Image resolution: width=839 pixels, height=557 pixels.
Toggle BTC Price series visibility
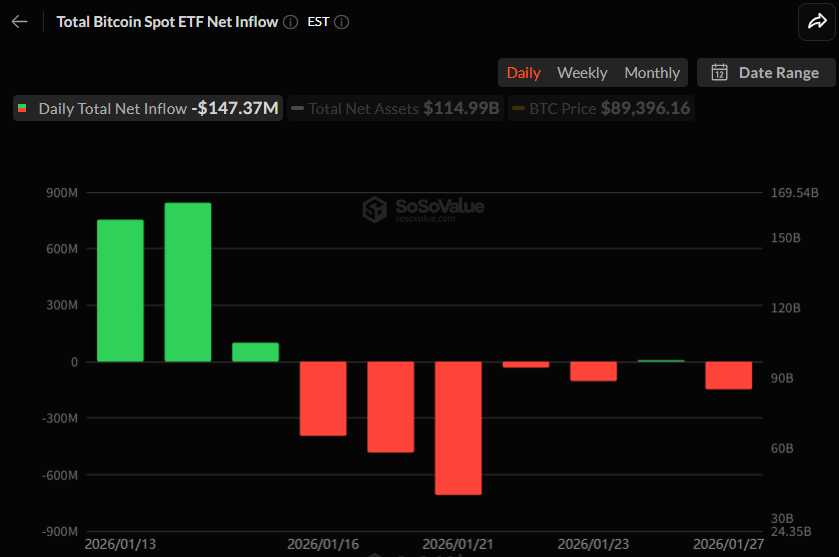pyautogui.click(x=601, y=108)
